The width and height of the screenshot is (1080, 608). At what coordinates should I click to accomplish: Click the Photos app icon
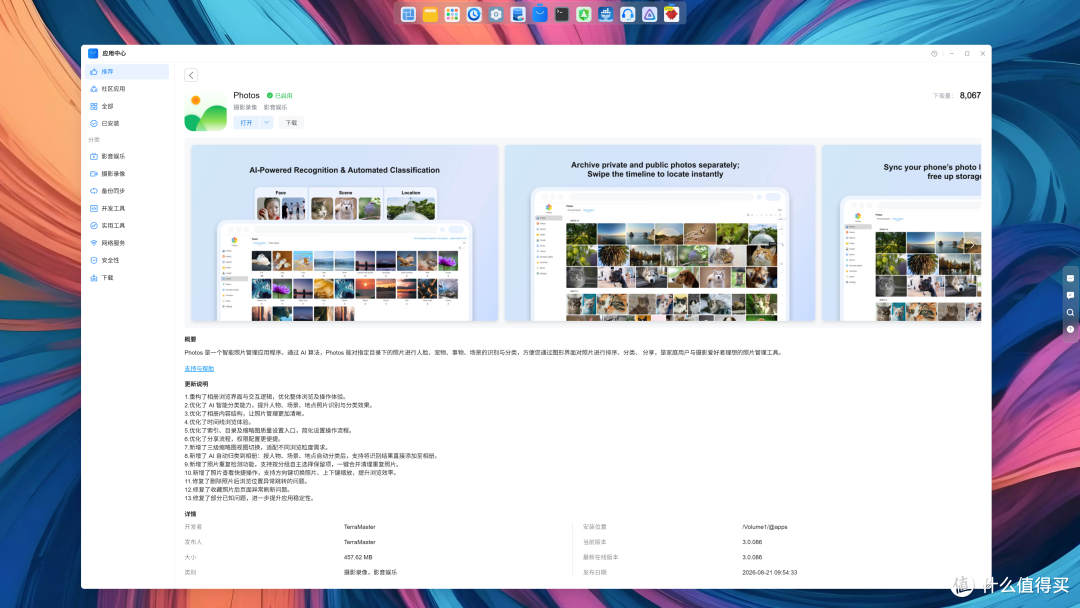[x=205, y=110]
